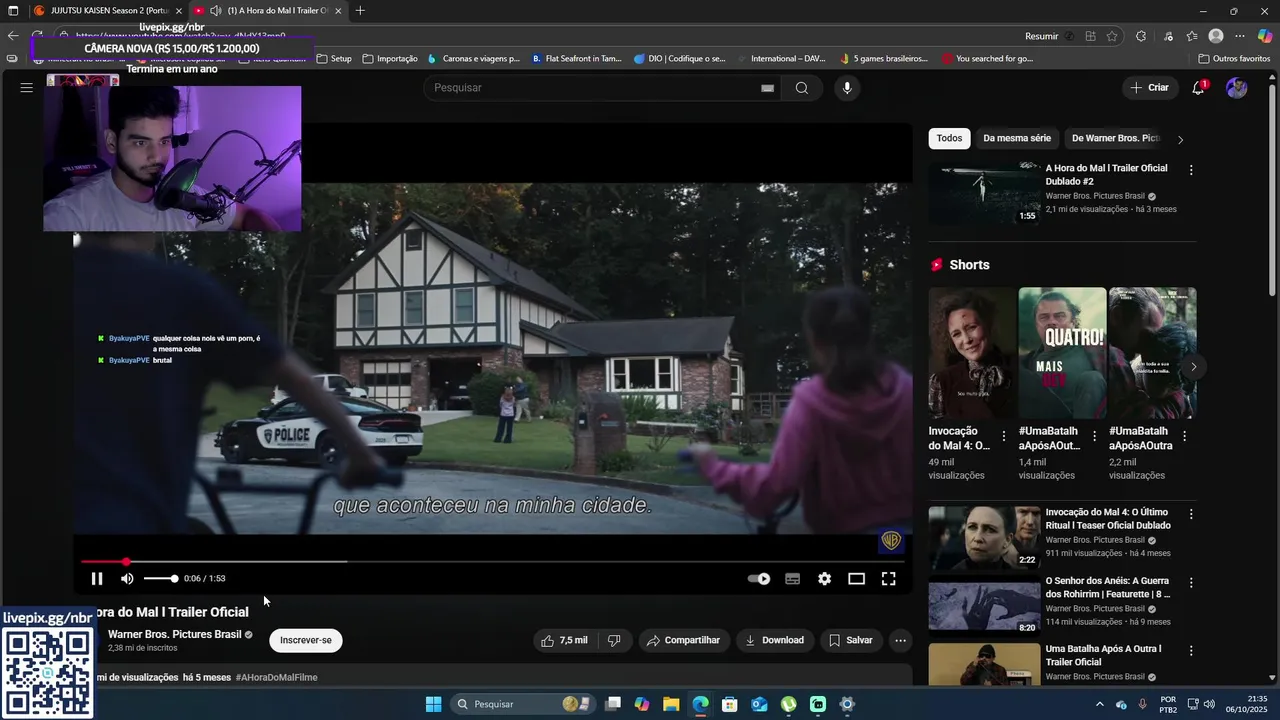Open the on-screen keyboard in the search box
The height and width of the screenshot is (720, 1280).
tap(767, 88)
